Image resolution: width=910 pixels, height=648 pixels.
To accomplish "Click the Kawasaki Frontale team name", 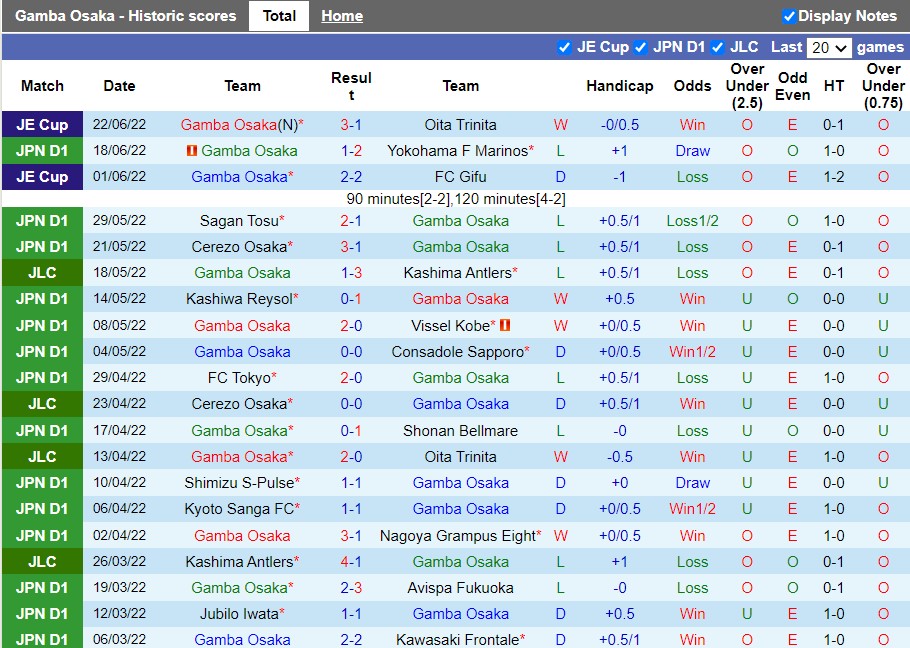I will [x=458, y=639].
